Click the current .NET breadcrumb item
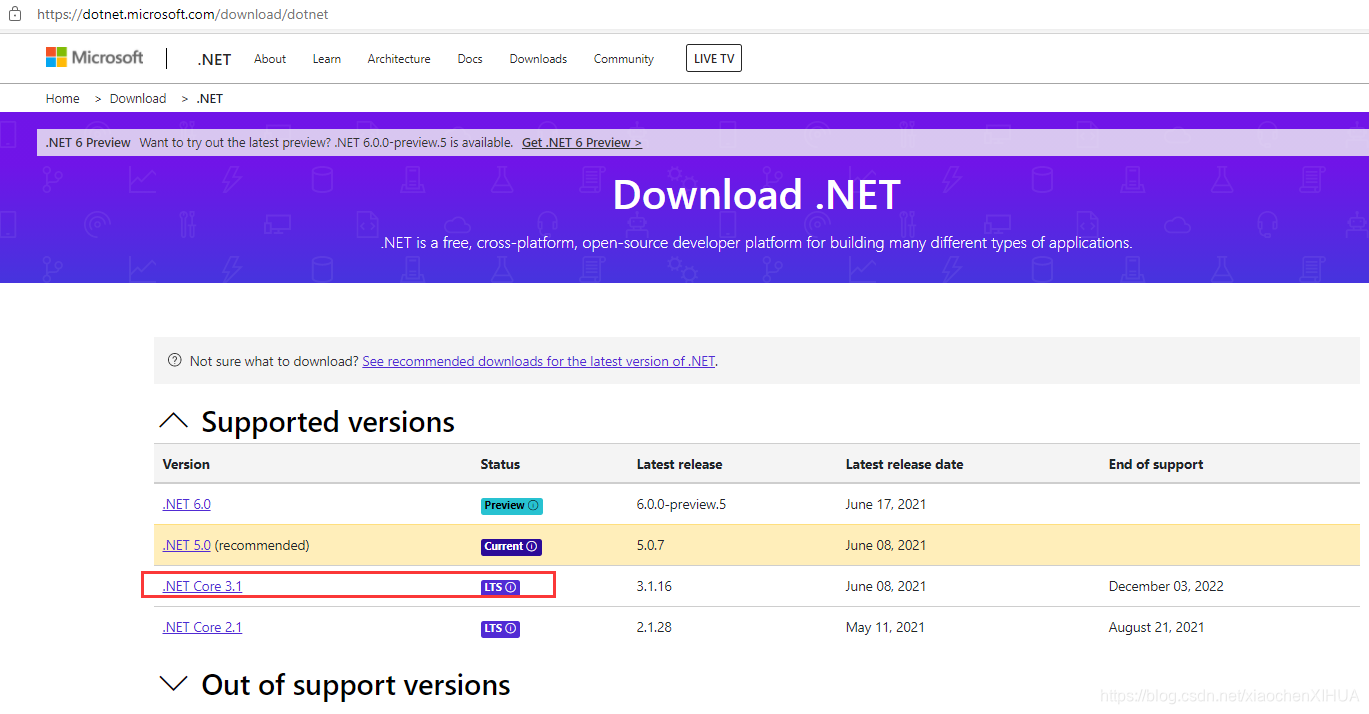The width and height of the screenshot is (1369, 714). [209, 98]
